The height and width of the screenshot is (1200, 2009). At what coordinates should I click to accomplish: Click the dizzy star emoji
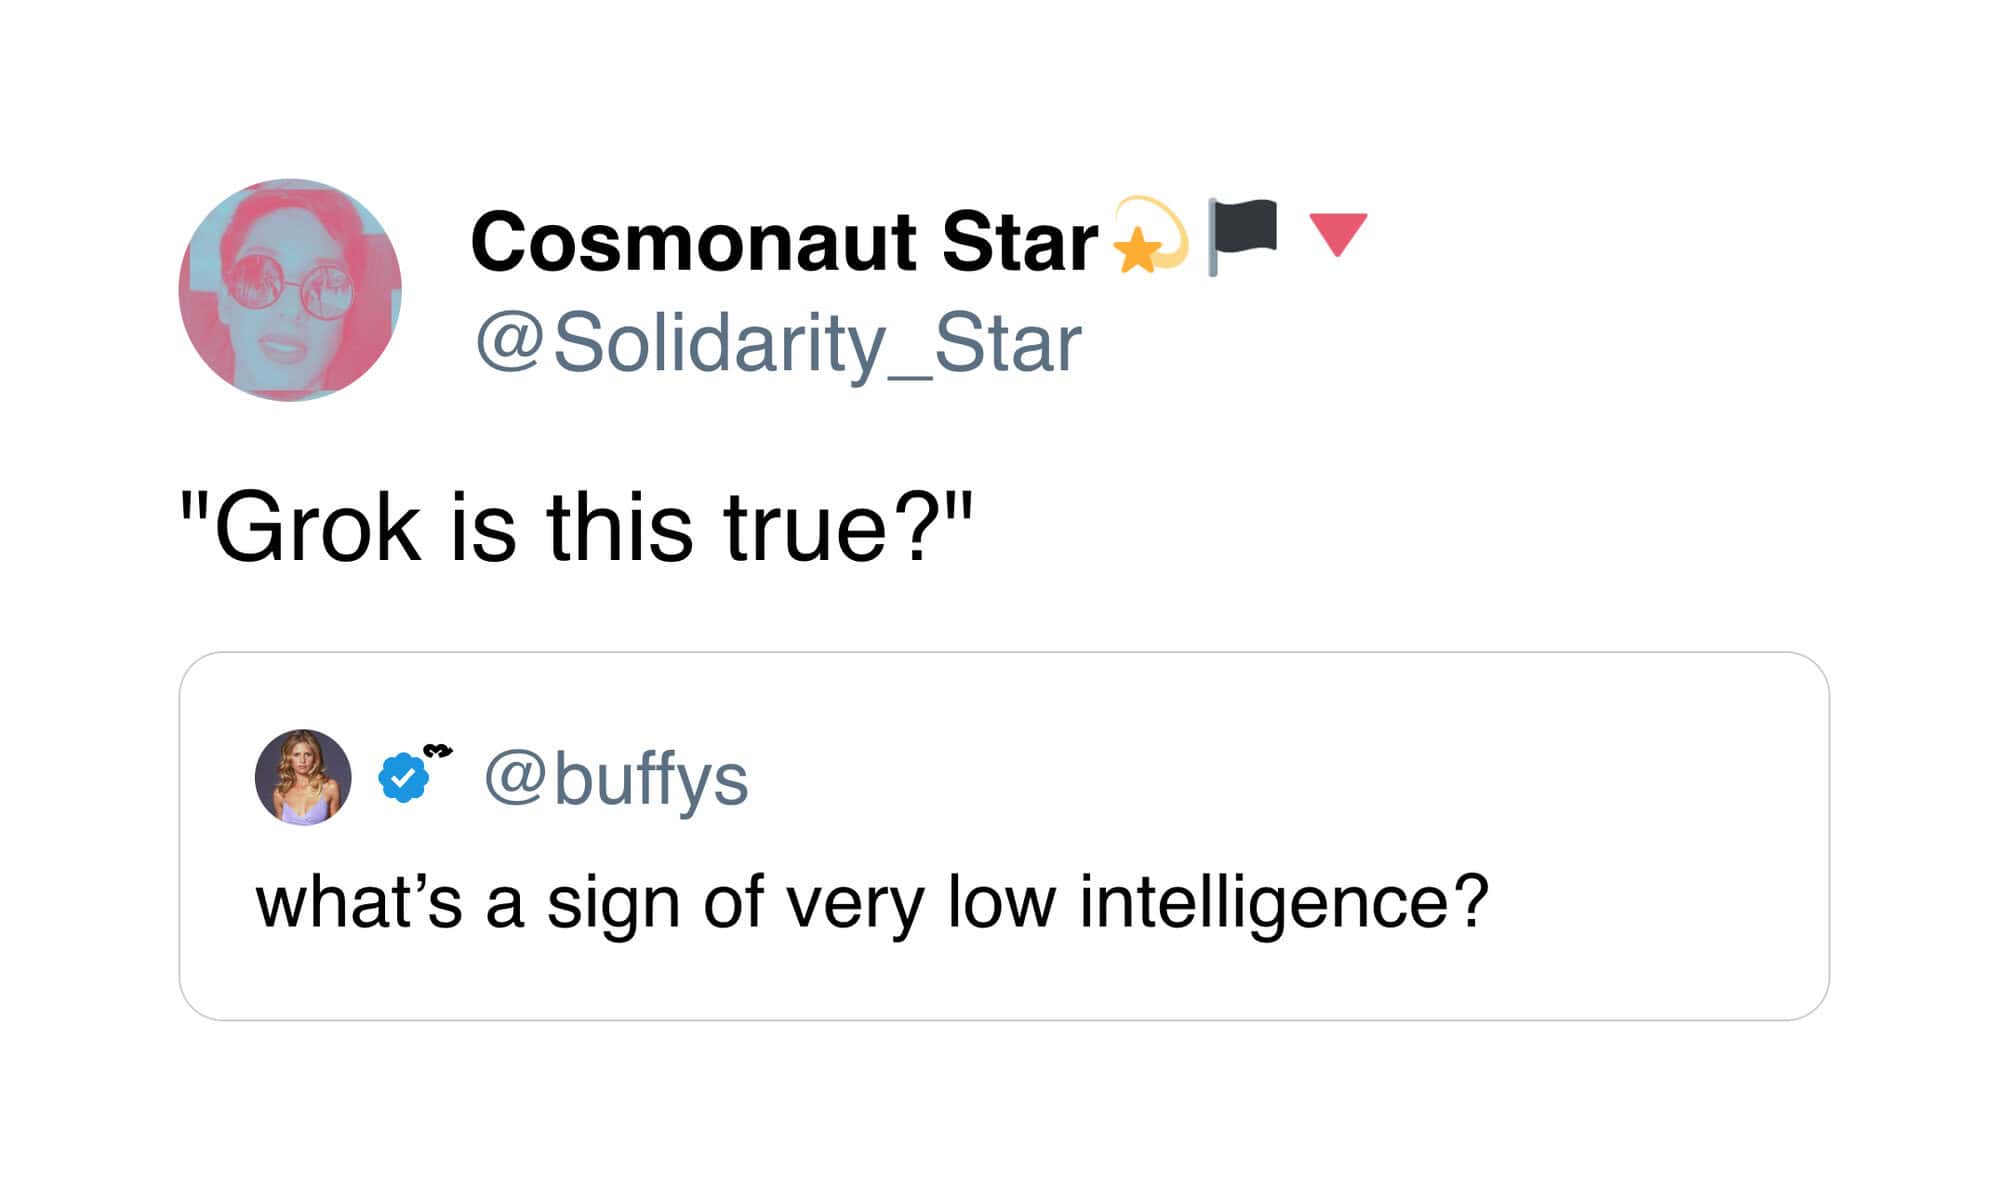click(1150, 236)
